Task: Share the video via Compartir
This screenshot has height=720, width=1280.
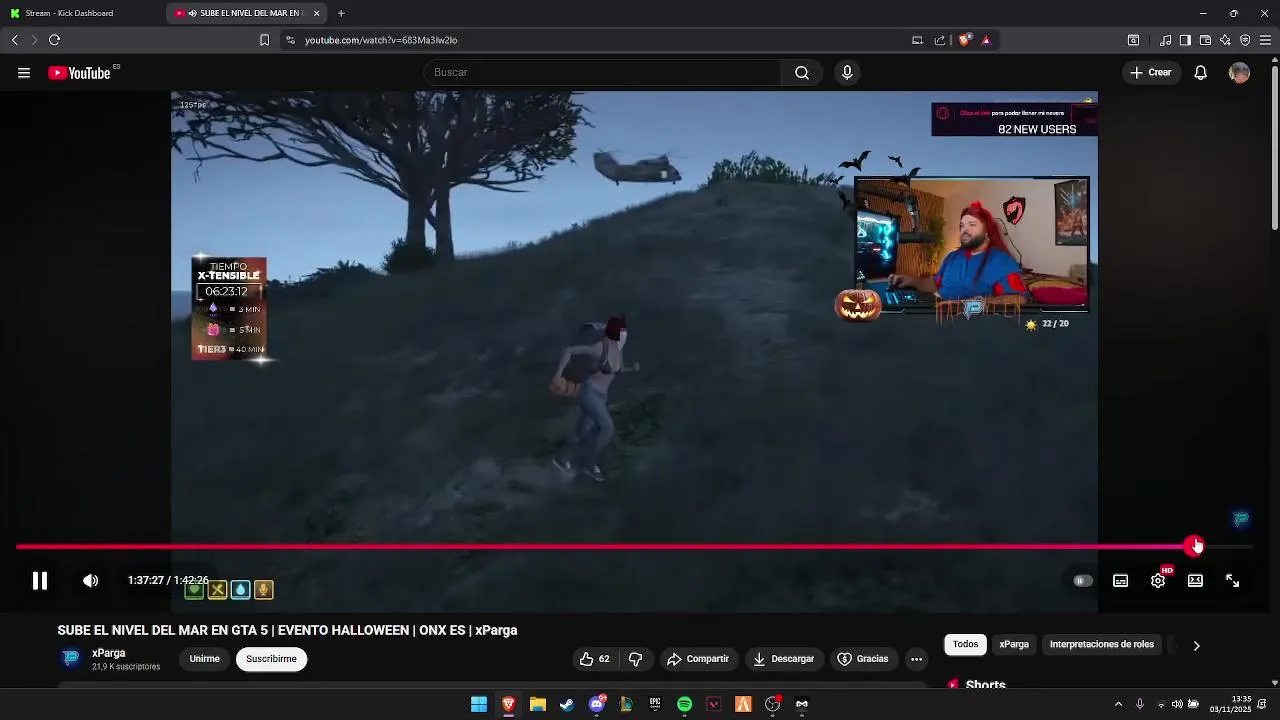Action: coord(698,659)
